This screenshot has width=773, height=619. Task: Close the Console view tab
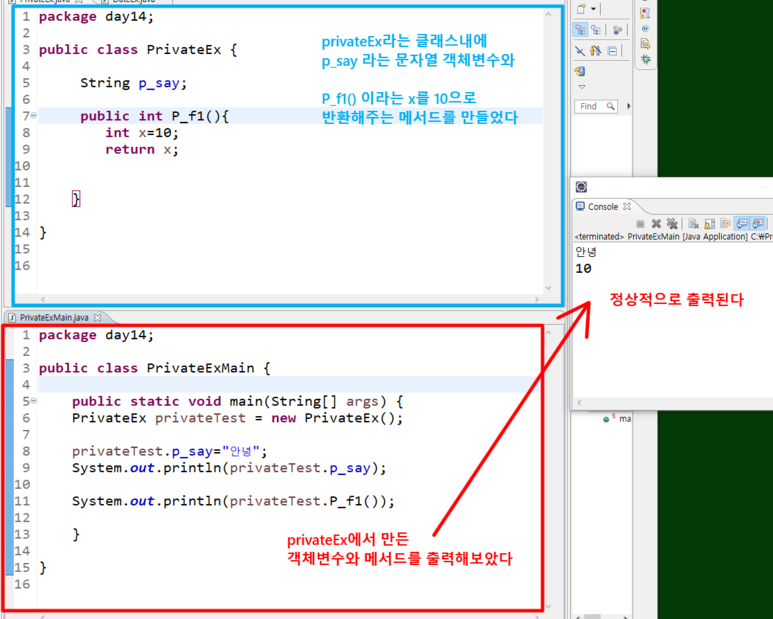point(627,206)
